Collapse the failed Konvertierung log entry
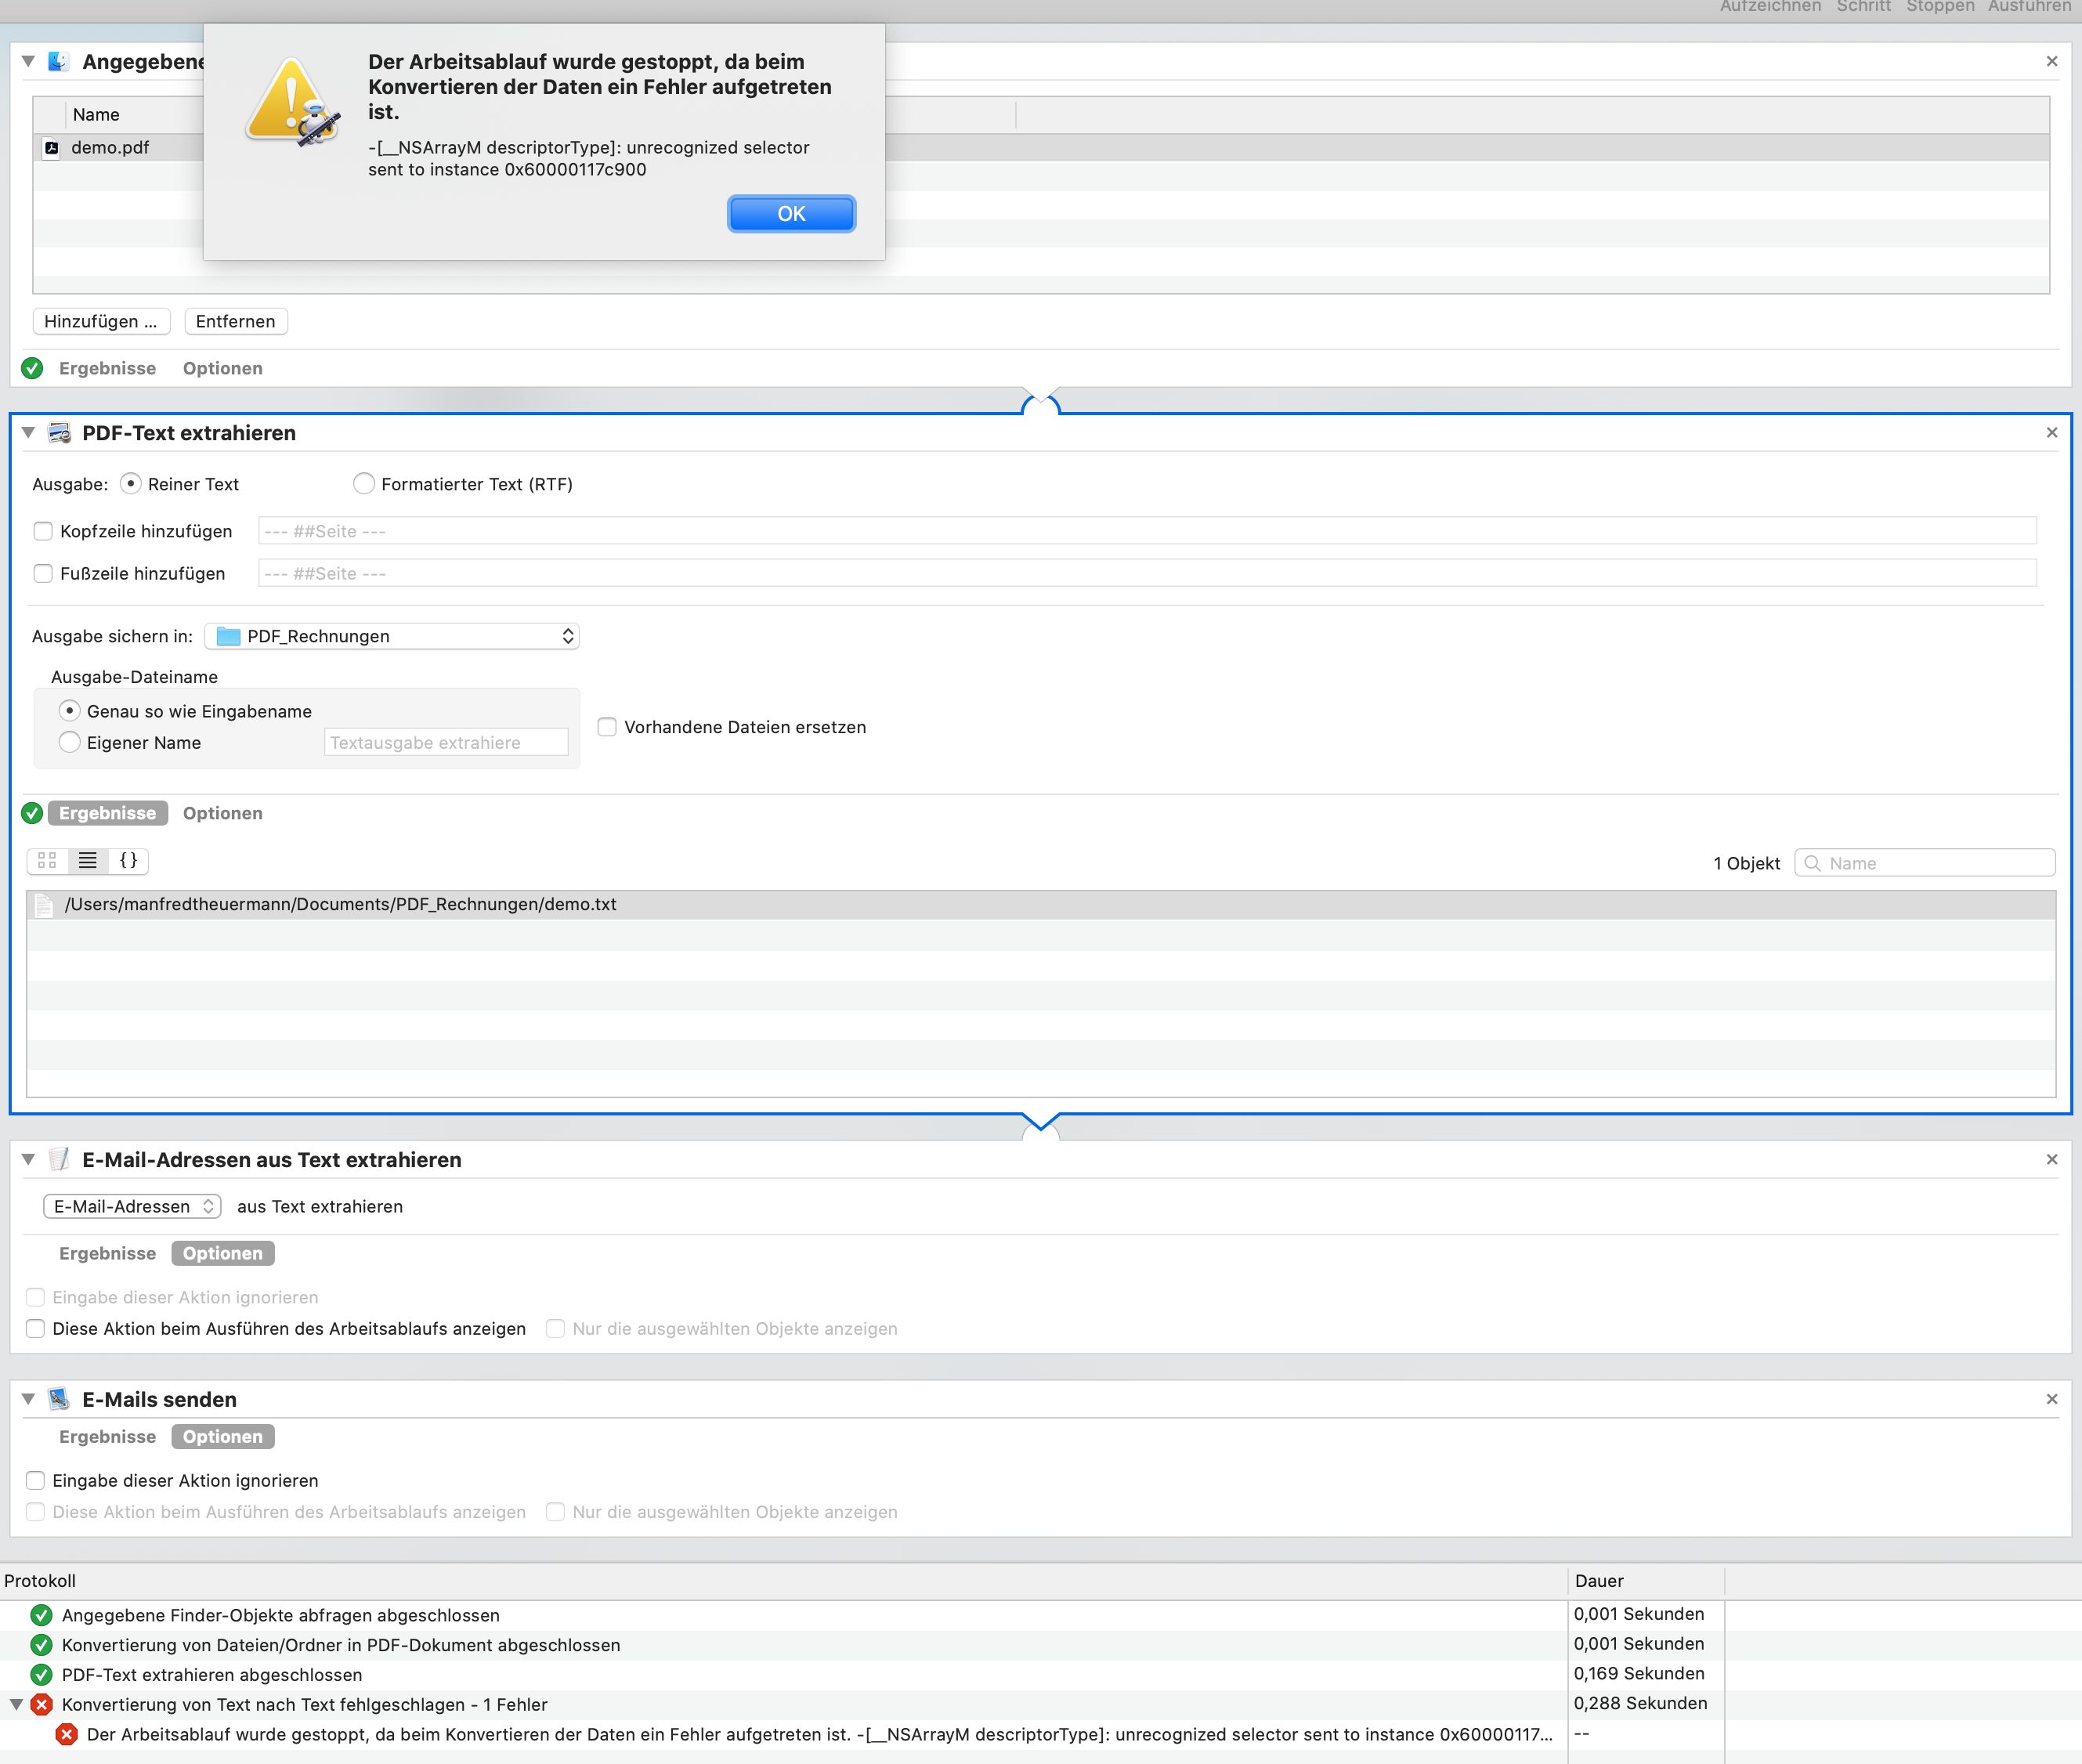 (16, 1705)
